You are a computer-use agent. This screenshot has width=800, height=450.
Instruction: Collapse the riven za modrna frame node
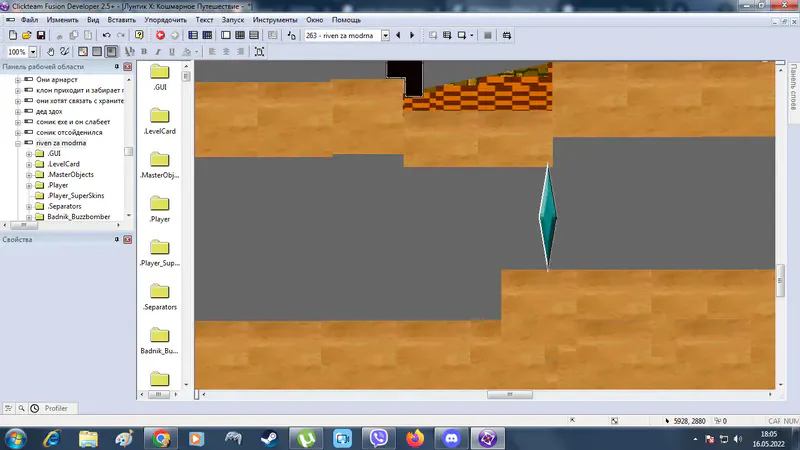point(18,143)
